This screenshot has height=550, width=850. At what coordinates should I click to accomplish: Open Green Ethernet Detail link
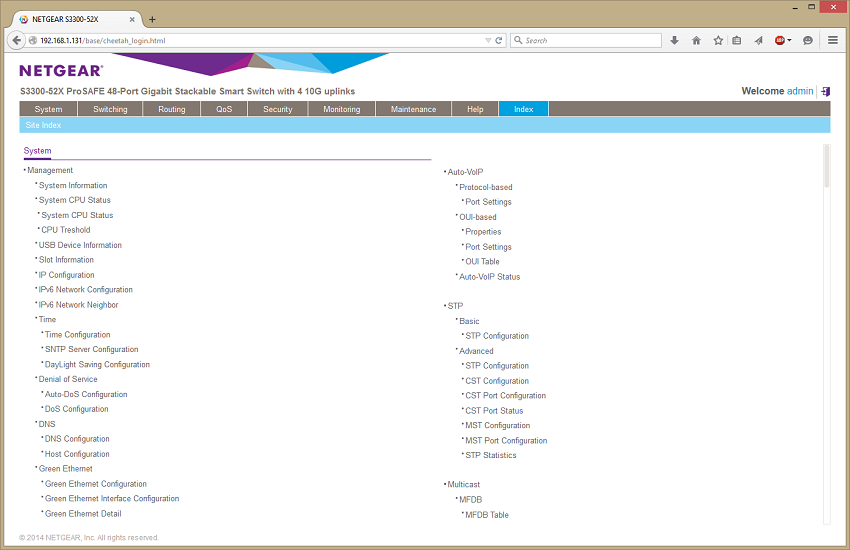83,513
